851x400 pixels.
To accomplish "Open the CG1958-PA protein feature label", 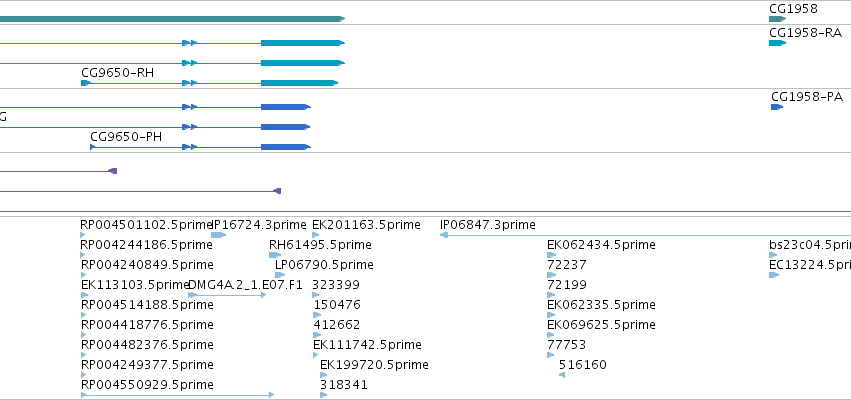I will [x=807, y=97].
